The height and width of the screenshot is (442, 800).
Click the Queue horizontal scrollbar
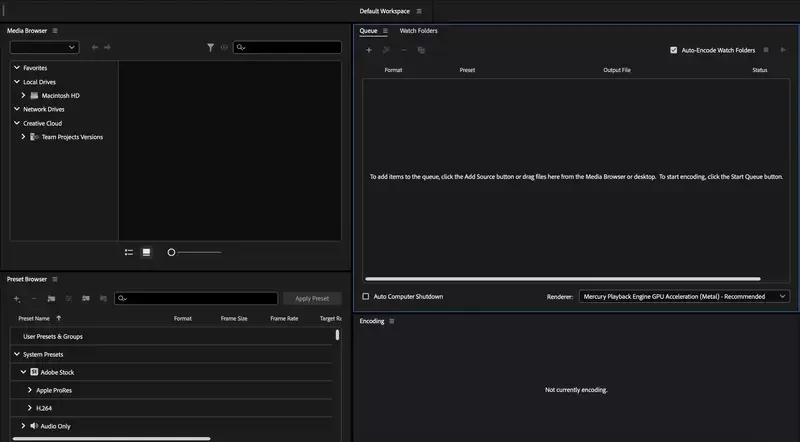[x=563, y=279]
